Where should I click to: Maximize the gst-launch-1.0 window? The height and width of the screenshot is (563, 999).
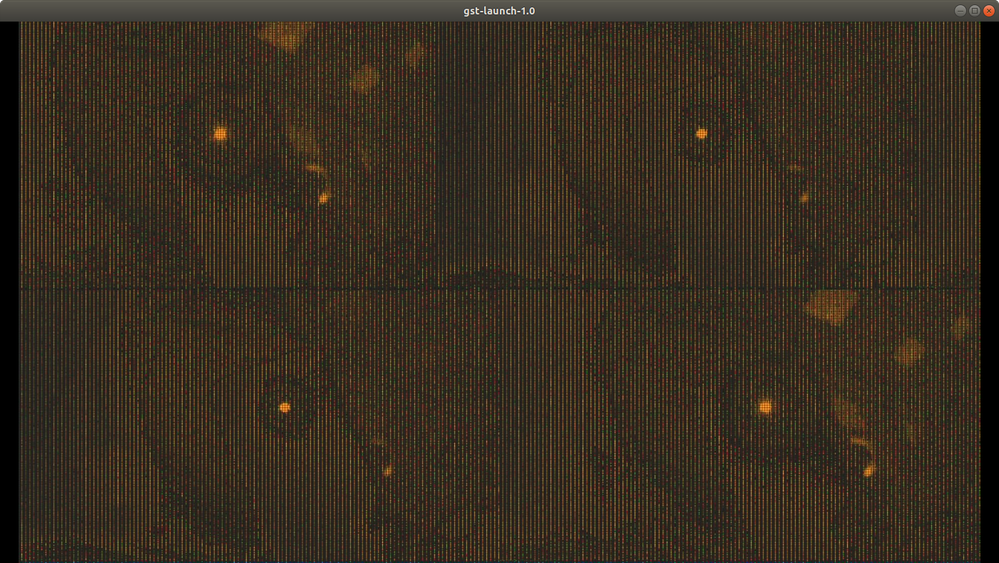click(x=975, y=11)
